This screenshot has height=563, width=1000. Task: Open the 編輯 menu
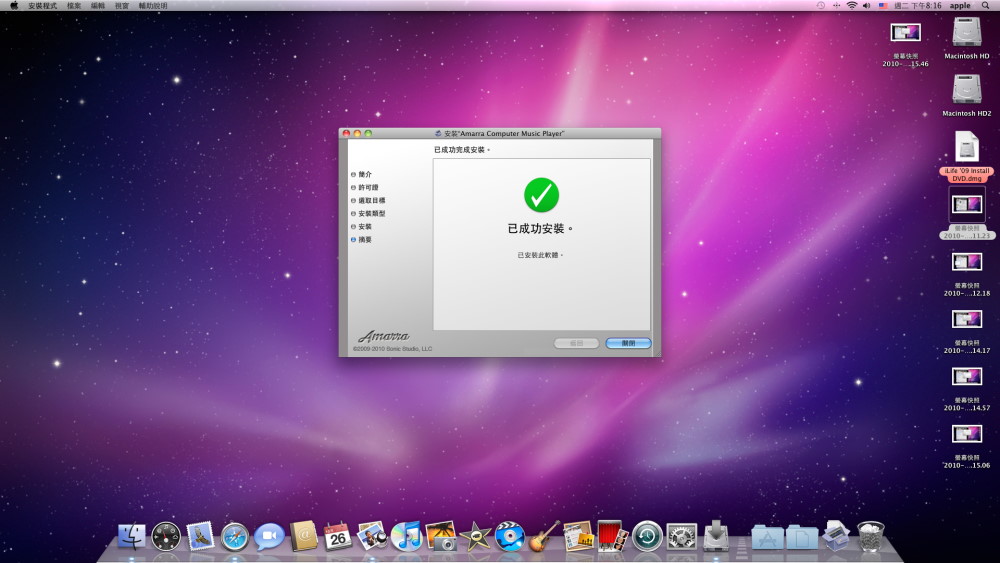(98, 6)
